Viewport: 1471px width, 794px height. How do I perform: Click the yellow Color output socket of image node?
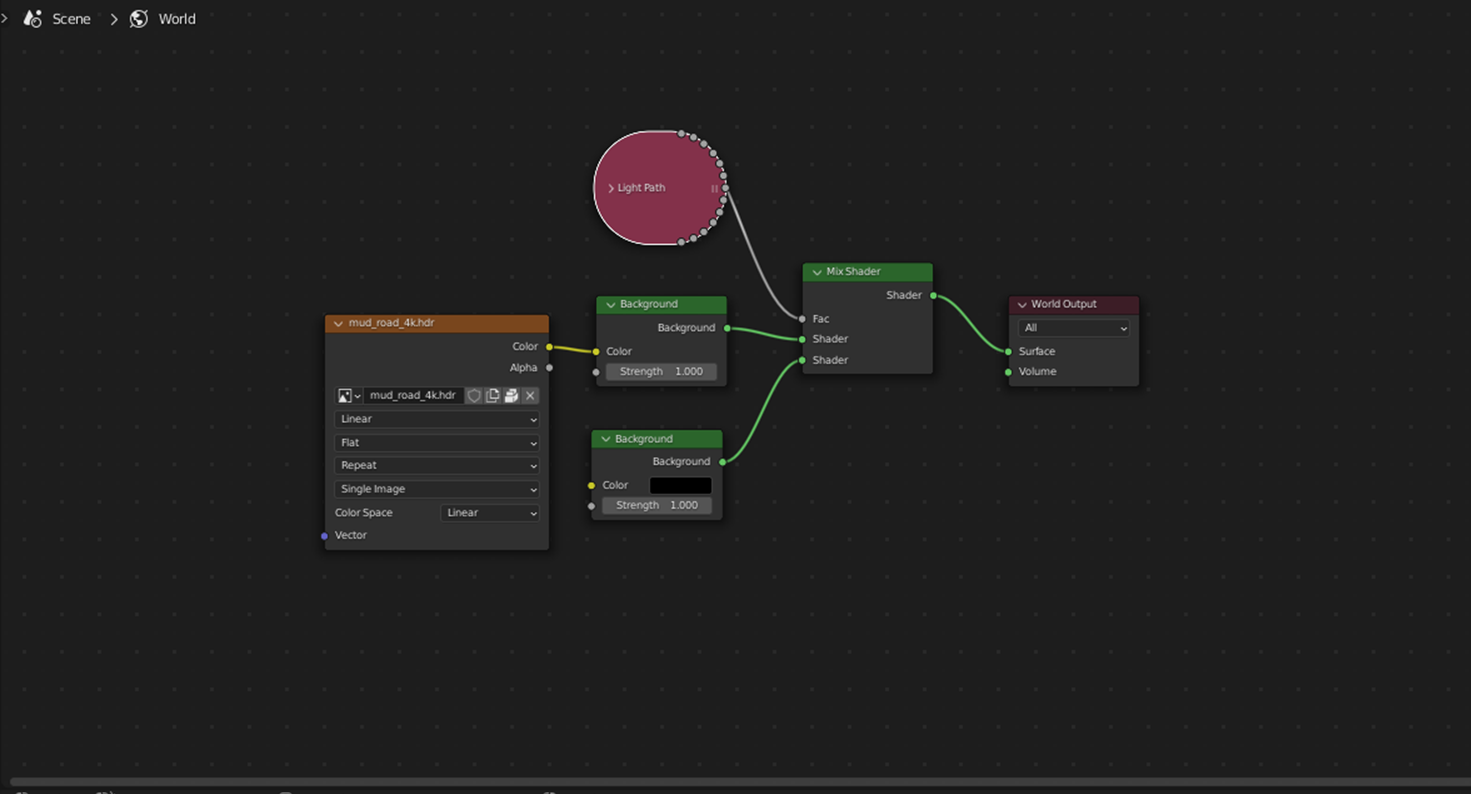549,347
